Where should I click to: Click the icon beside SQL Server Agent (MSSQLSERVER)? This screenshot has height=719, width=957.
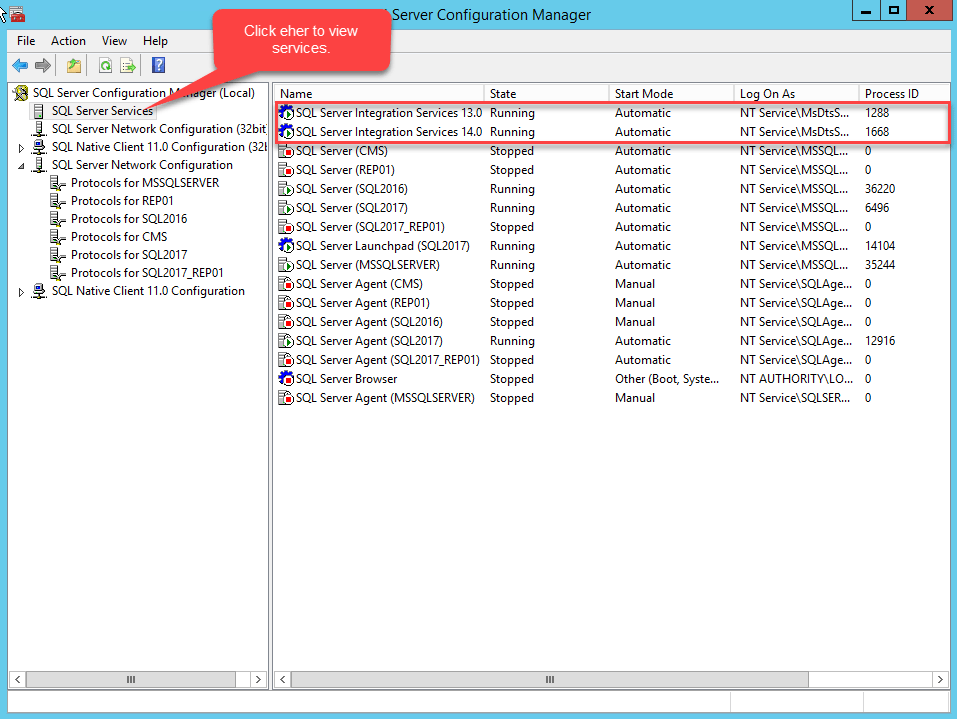(x=286, y=398)
